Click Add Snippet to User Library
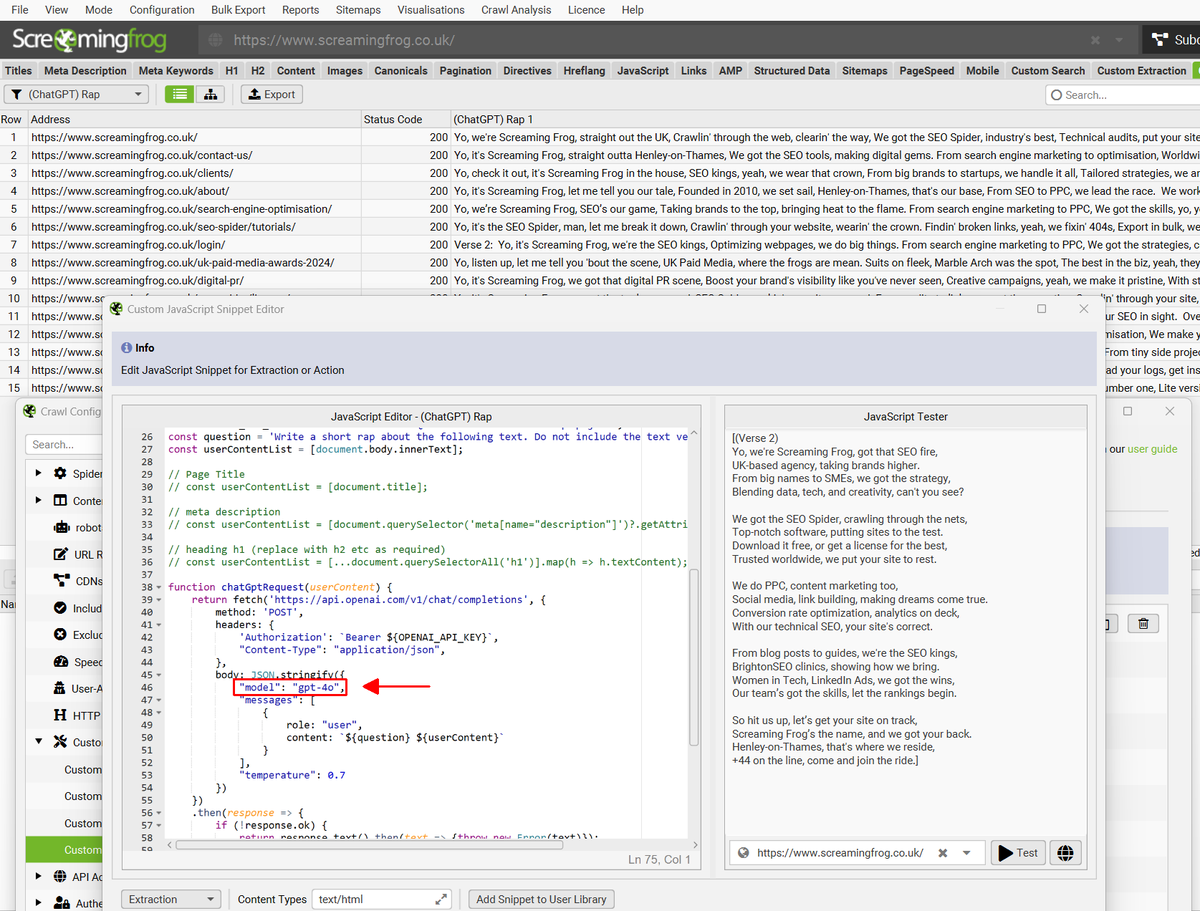The image size is (1200, 911). (x=541, y=899)
